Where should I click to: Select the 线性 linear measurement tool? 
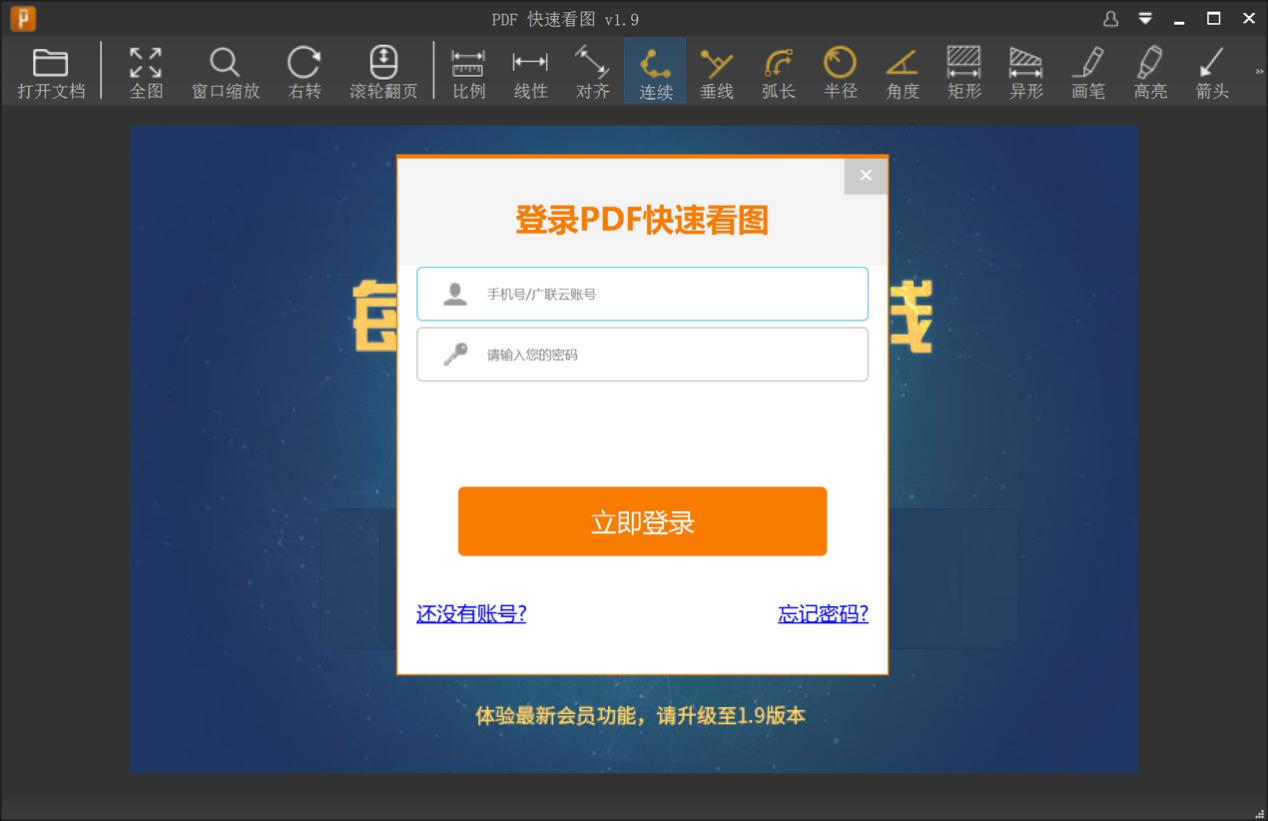pos(530,70)
